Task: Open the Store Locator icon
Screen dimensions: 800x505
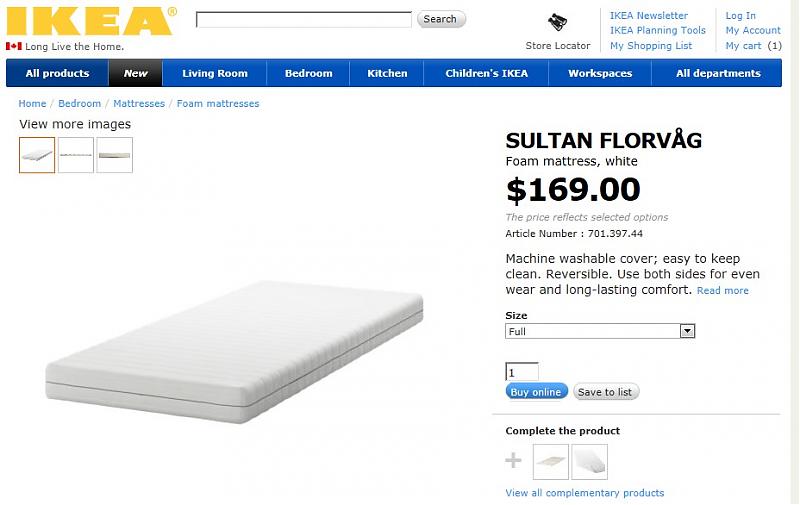Action: pyautogui.click(x=558, y=23)
